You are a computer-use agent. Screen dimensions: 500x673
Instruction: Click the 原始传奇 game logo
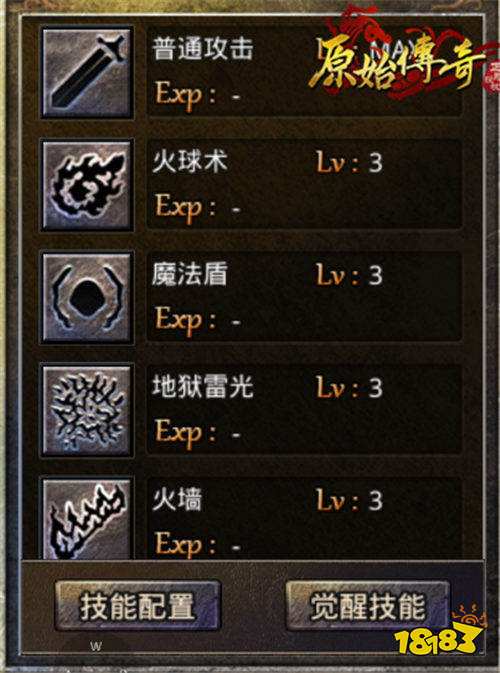397,60
